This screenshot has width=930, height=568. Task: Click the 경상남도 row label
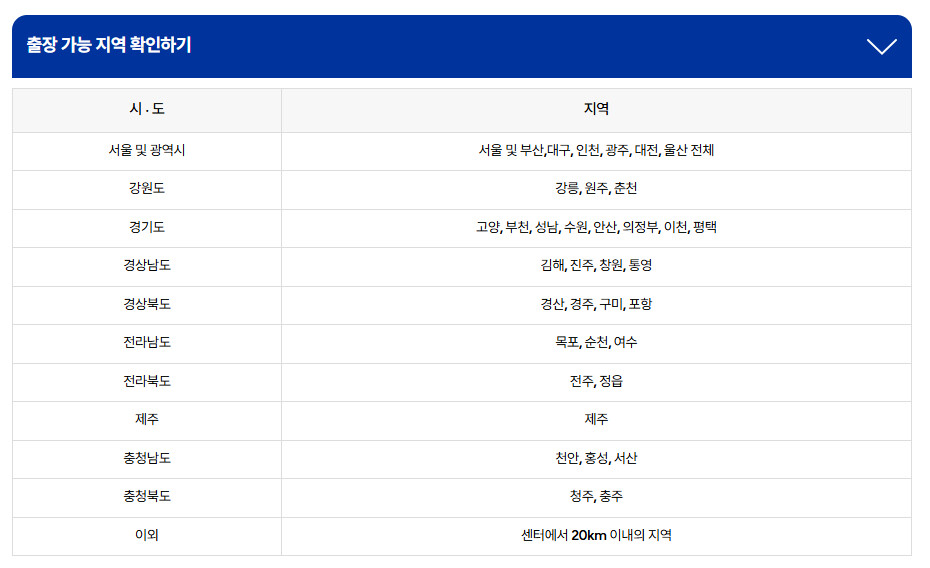[147, 265]
